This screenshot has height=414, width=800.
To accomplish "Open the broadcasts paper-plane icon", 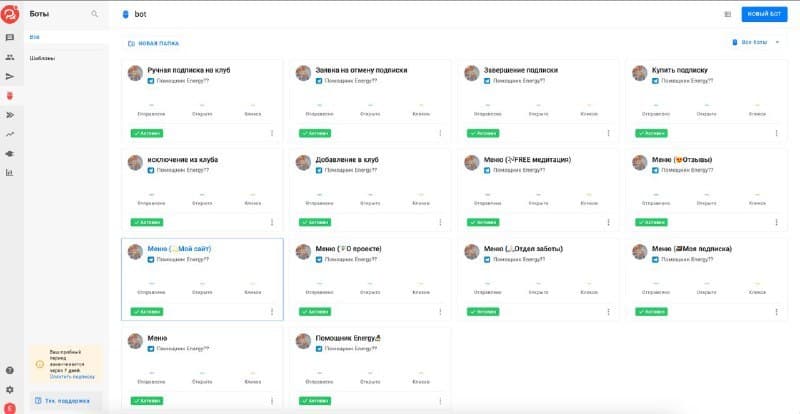I will coord(10,77).
